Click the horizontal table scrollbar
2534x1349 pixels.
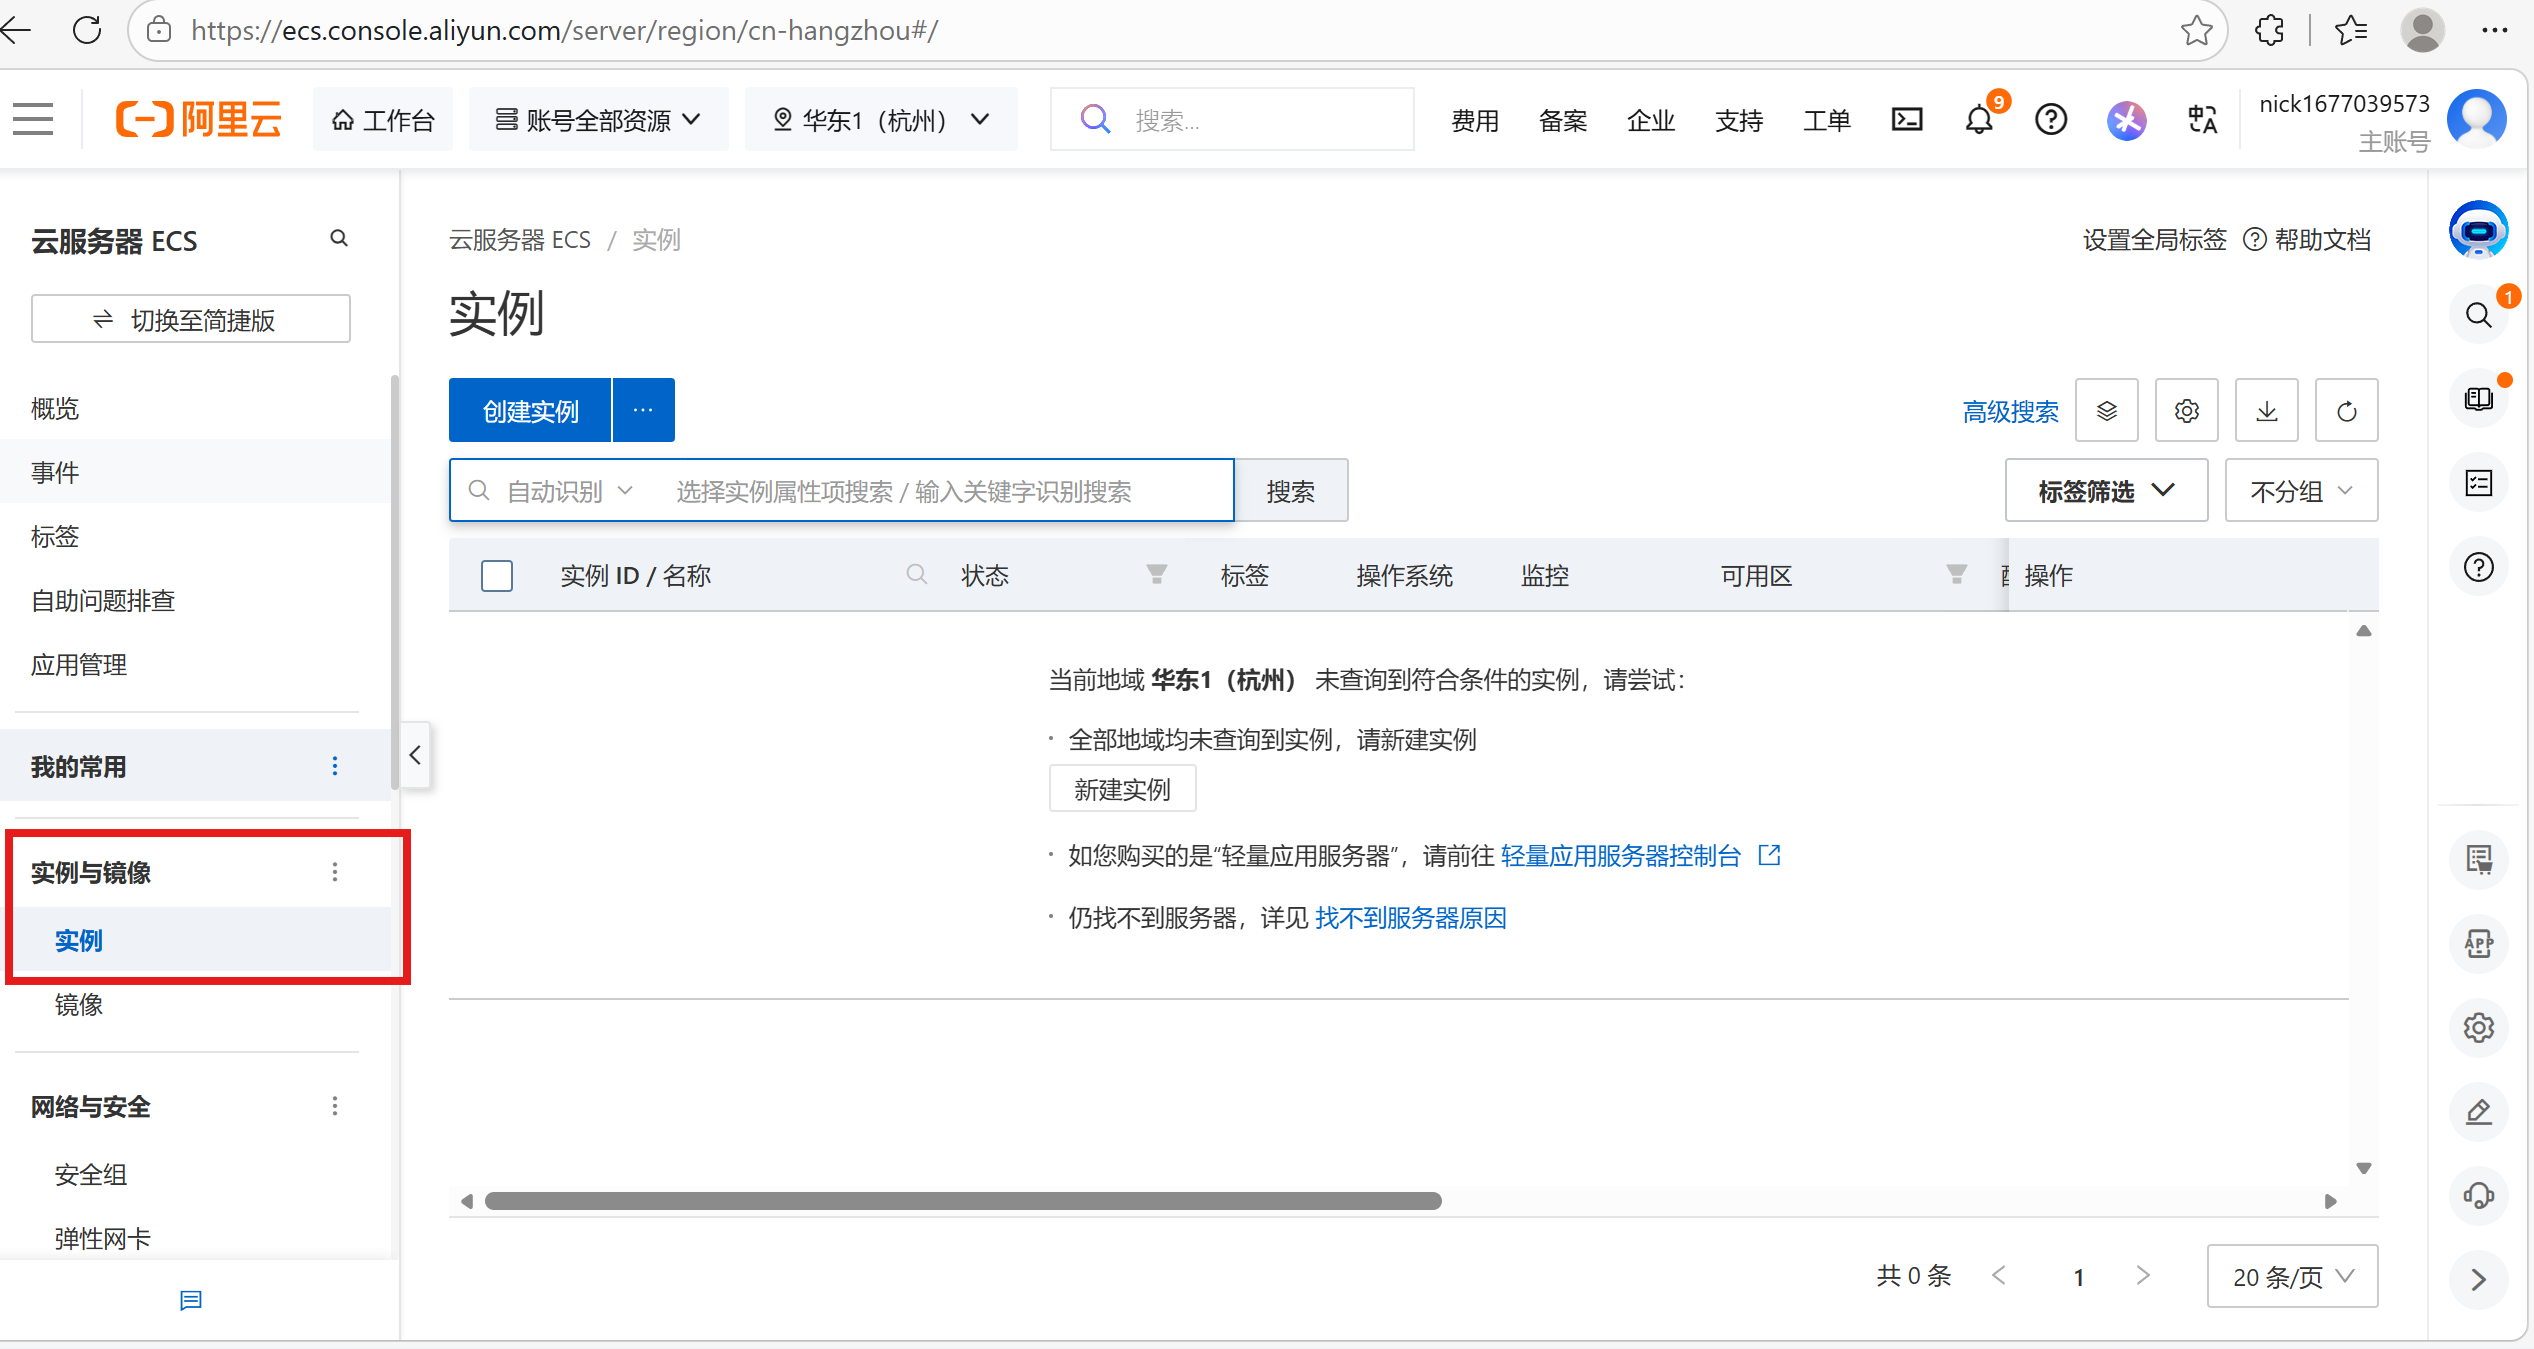(x=962, y=1201)
